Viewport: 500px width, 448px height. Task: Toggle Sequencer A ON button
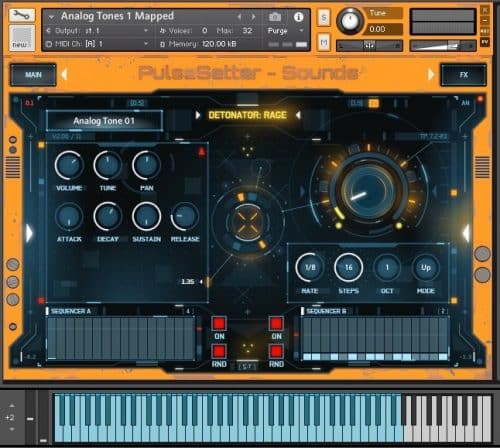(x=219, y=324)
